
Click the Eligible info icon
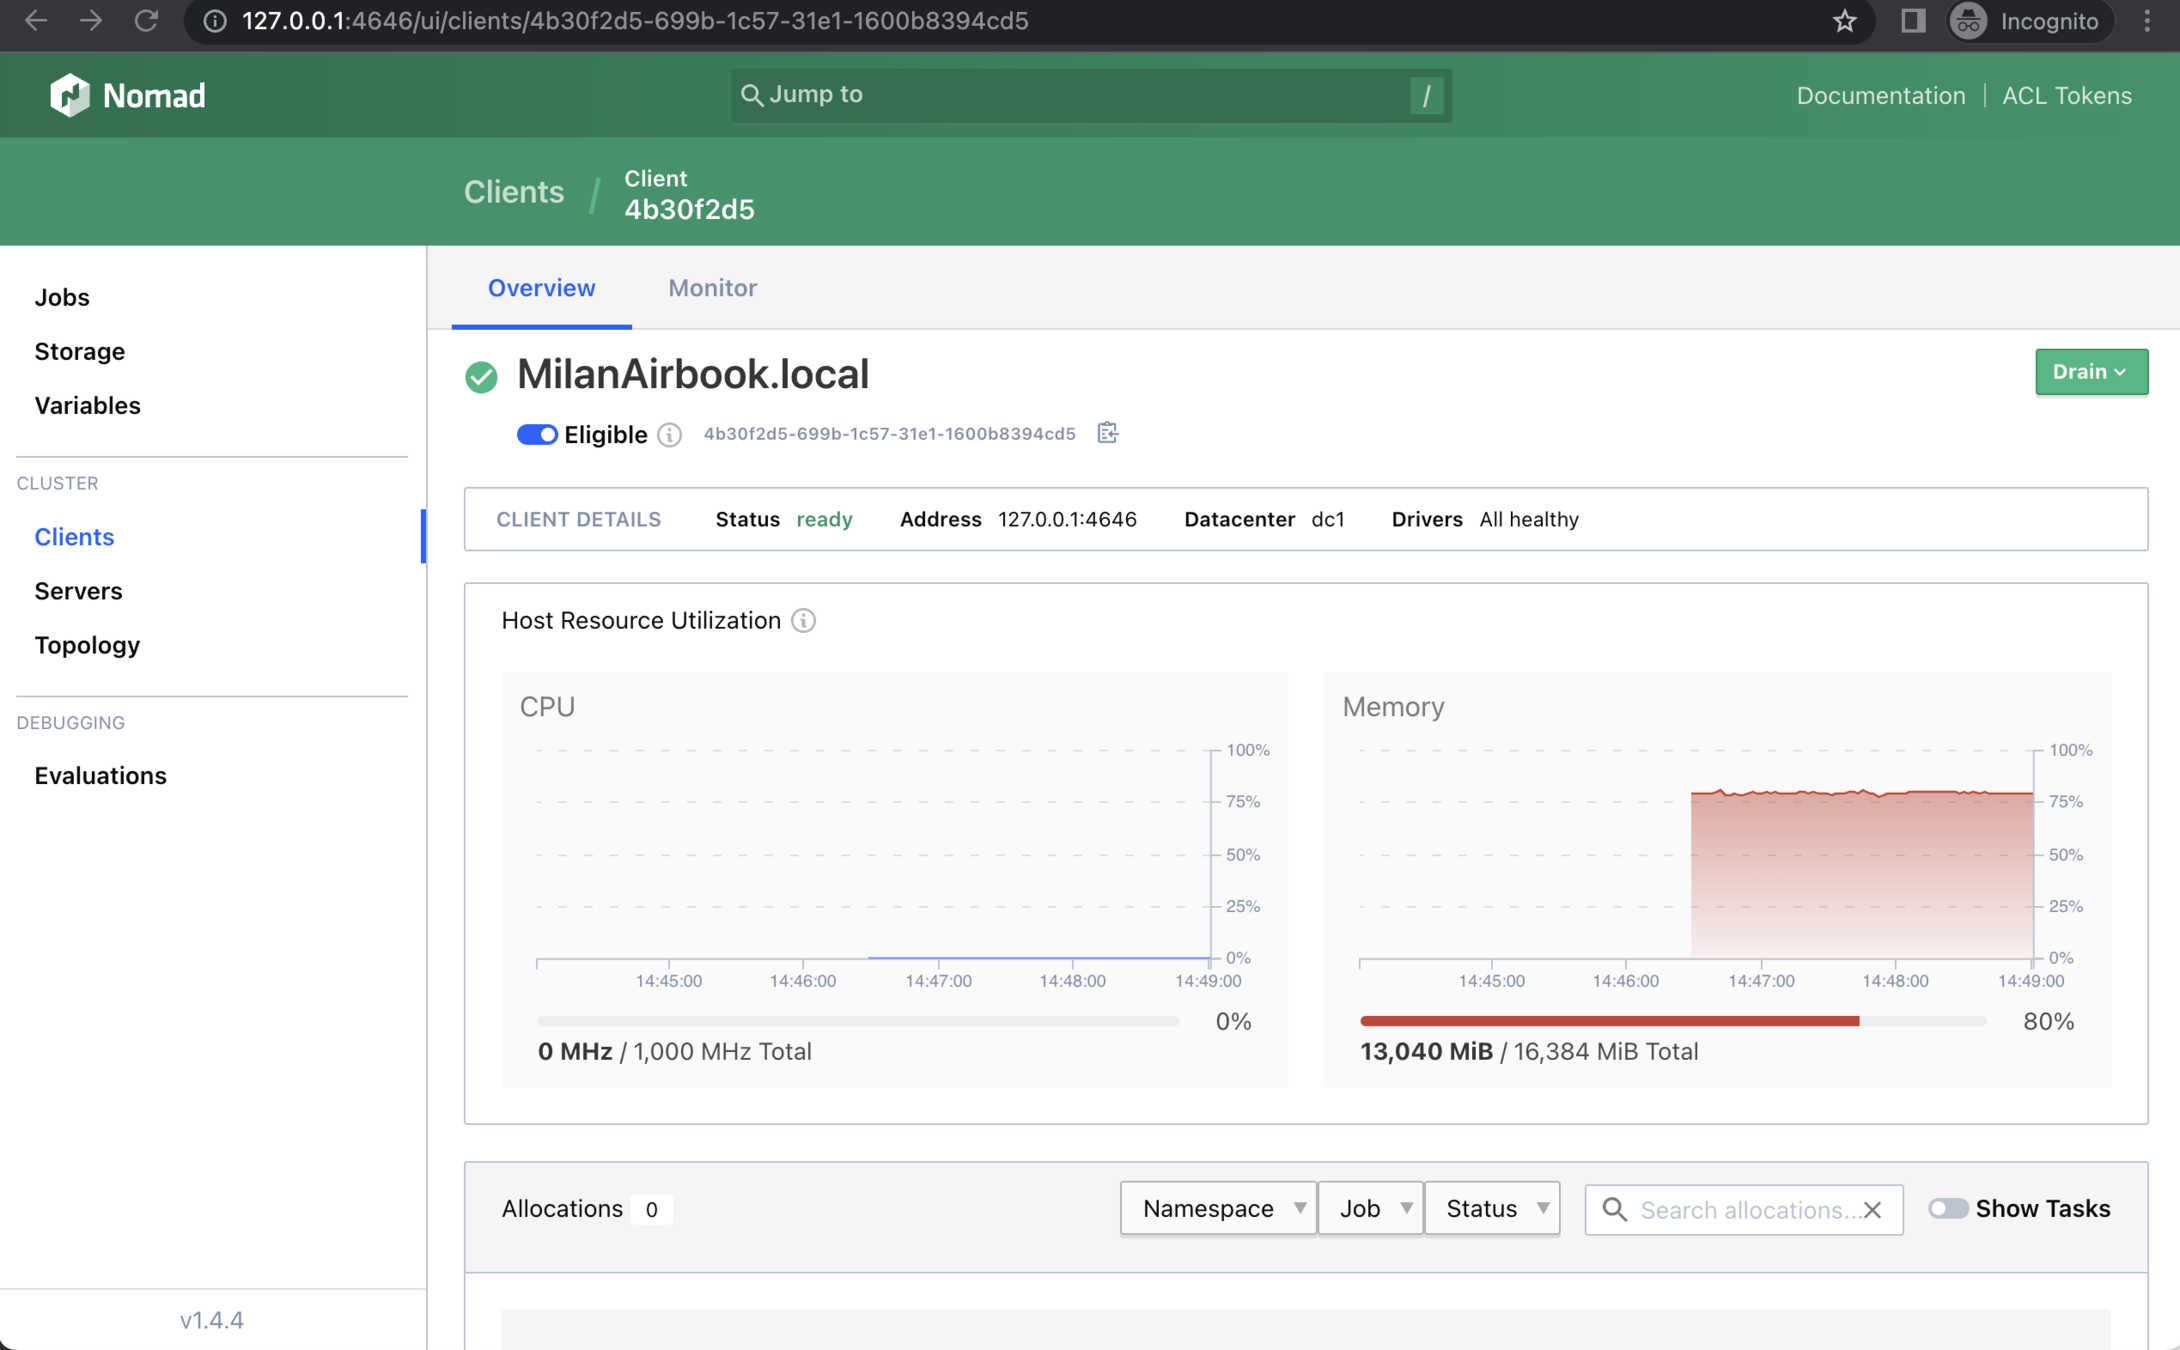tap(670, 435)
